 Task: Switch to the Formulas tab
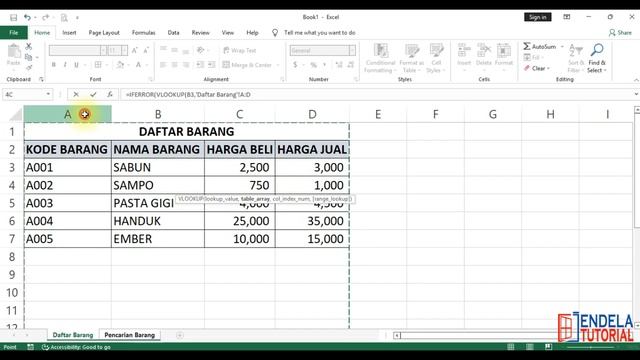coord(143,33)
